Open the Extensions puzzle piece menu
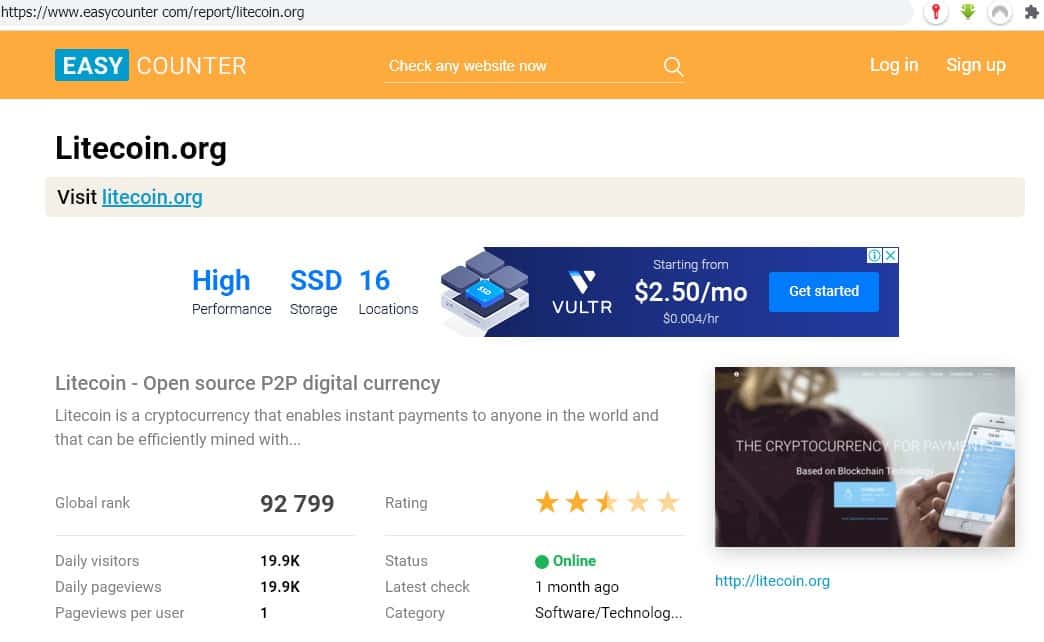1044x642 pixels. pyautogui.click(x=1031, y=13)
